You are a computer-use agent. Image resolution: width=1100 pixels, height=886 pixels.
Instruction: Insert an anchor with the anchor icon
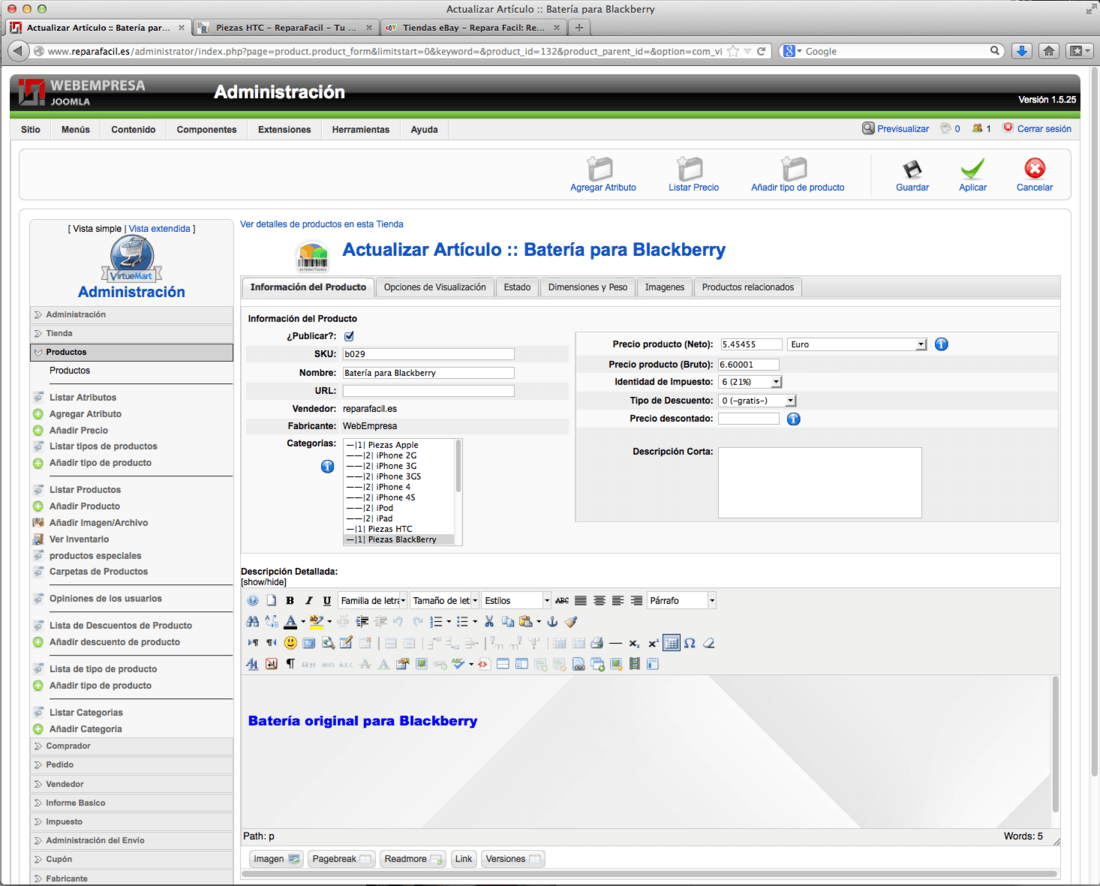[x=552, y=622]
